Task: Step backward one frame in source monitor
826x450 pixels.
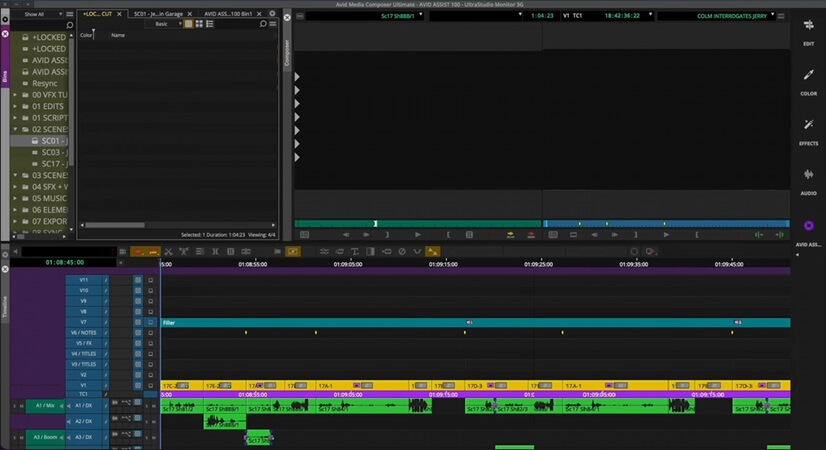Action: [x=346, y=234]
